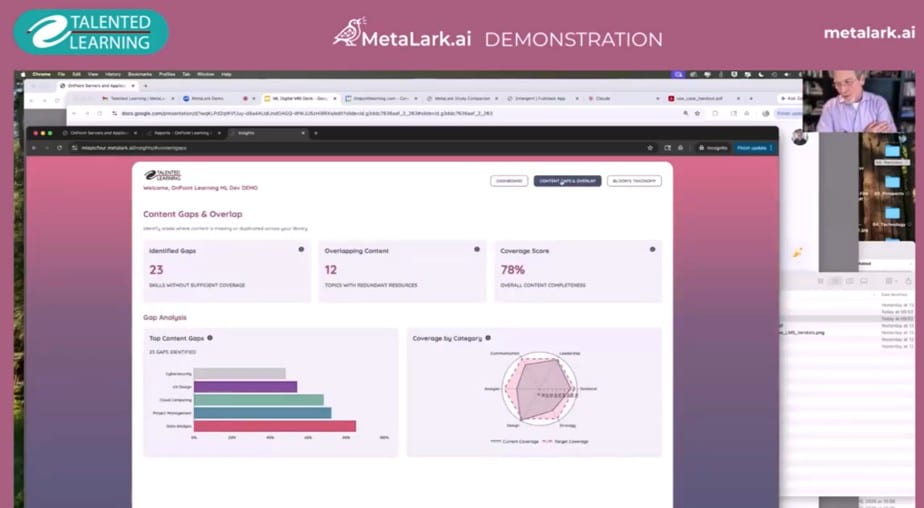Switch to the Reports tab in front window
Image resolution: width=924 pixels, height=508 pixels.
tap(184, 133)
